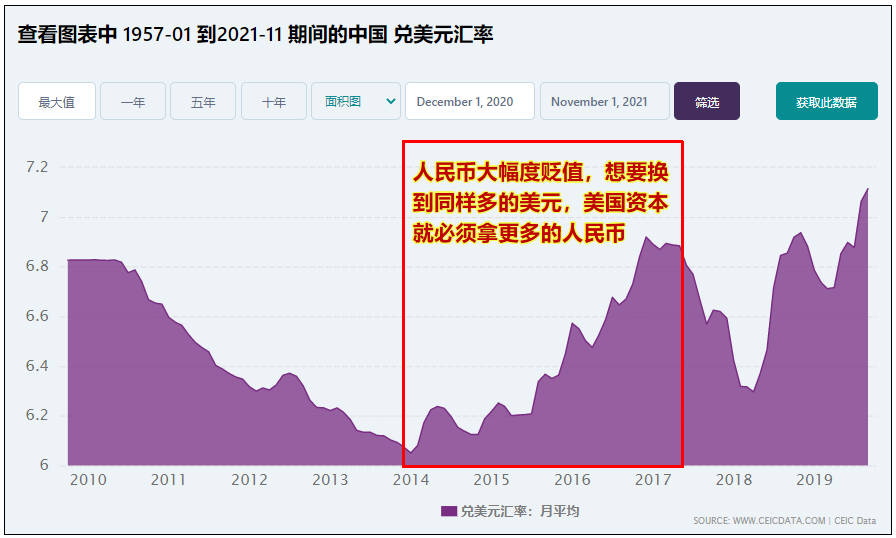Select the 五年 time range
Screen dimensions: 896x538
click(x=203, y=102)
